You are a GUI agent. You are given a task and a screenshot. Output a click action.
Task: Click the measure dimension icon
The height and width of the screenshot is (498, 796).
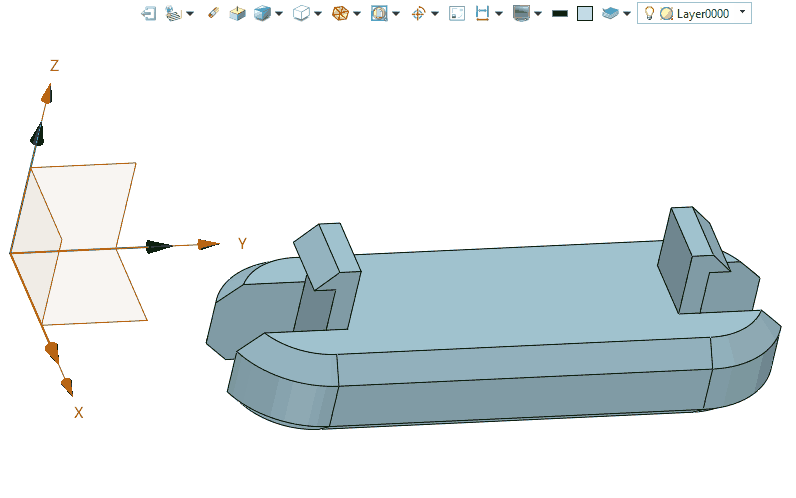(x=482, y=14)
